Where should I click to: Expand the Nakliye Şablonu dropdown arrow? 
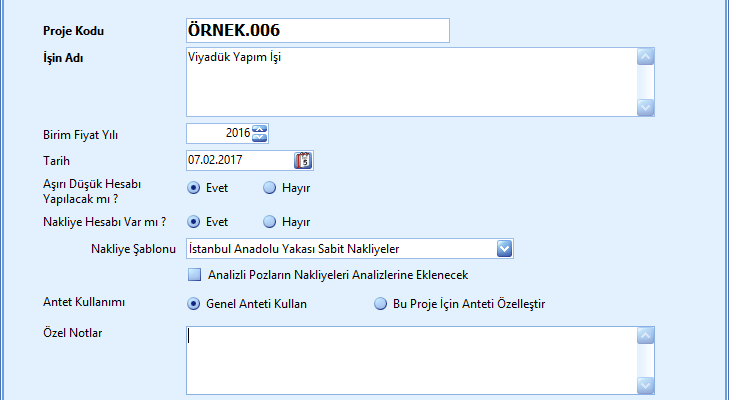[x=505, y=248]
